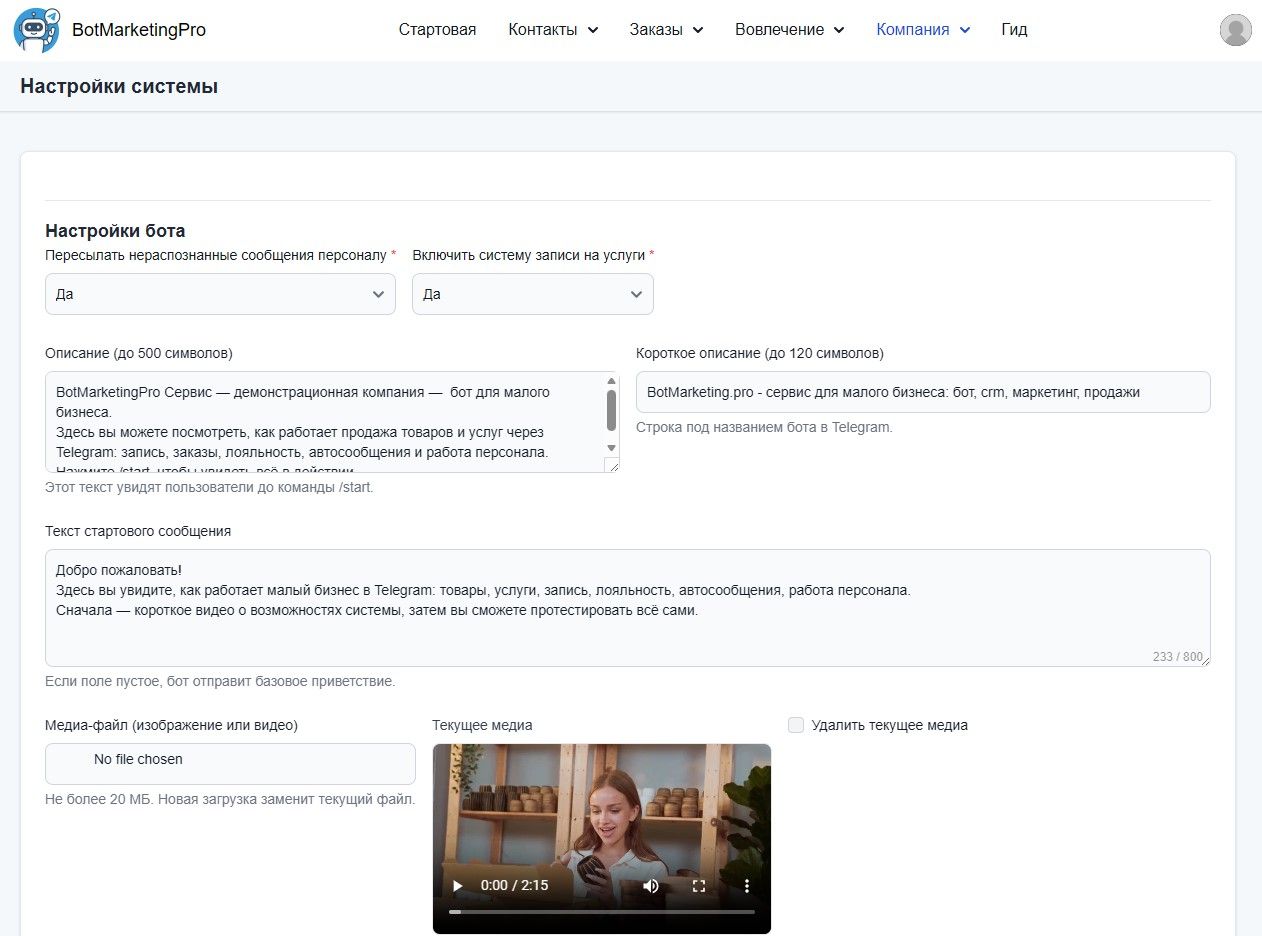Screen dimensions: 1262x936
Task: Choose a media file to upload
Action: click(x=230, y=763)
